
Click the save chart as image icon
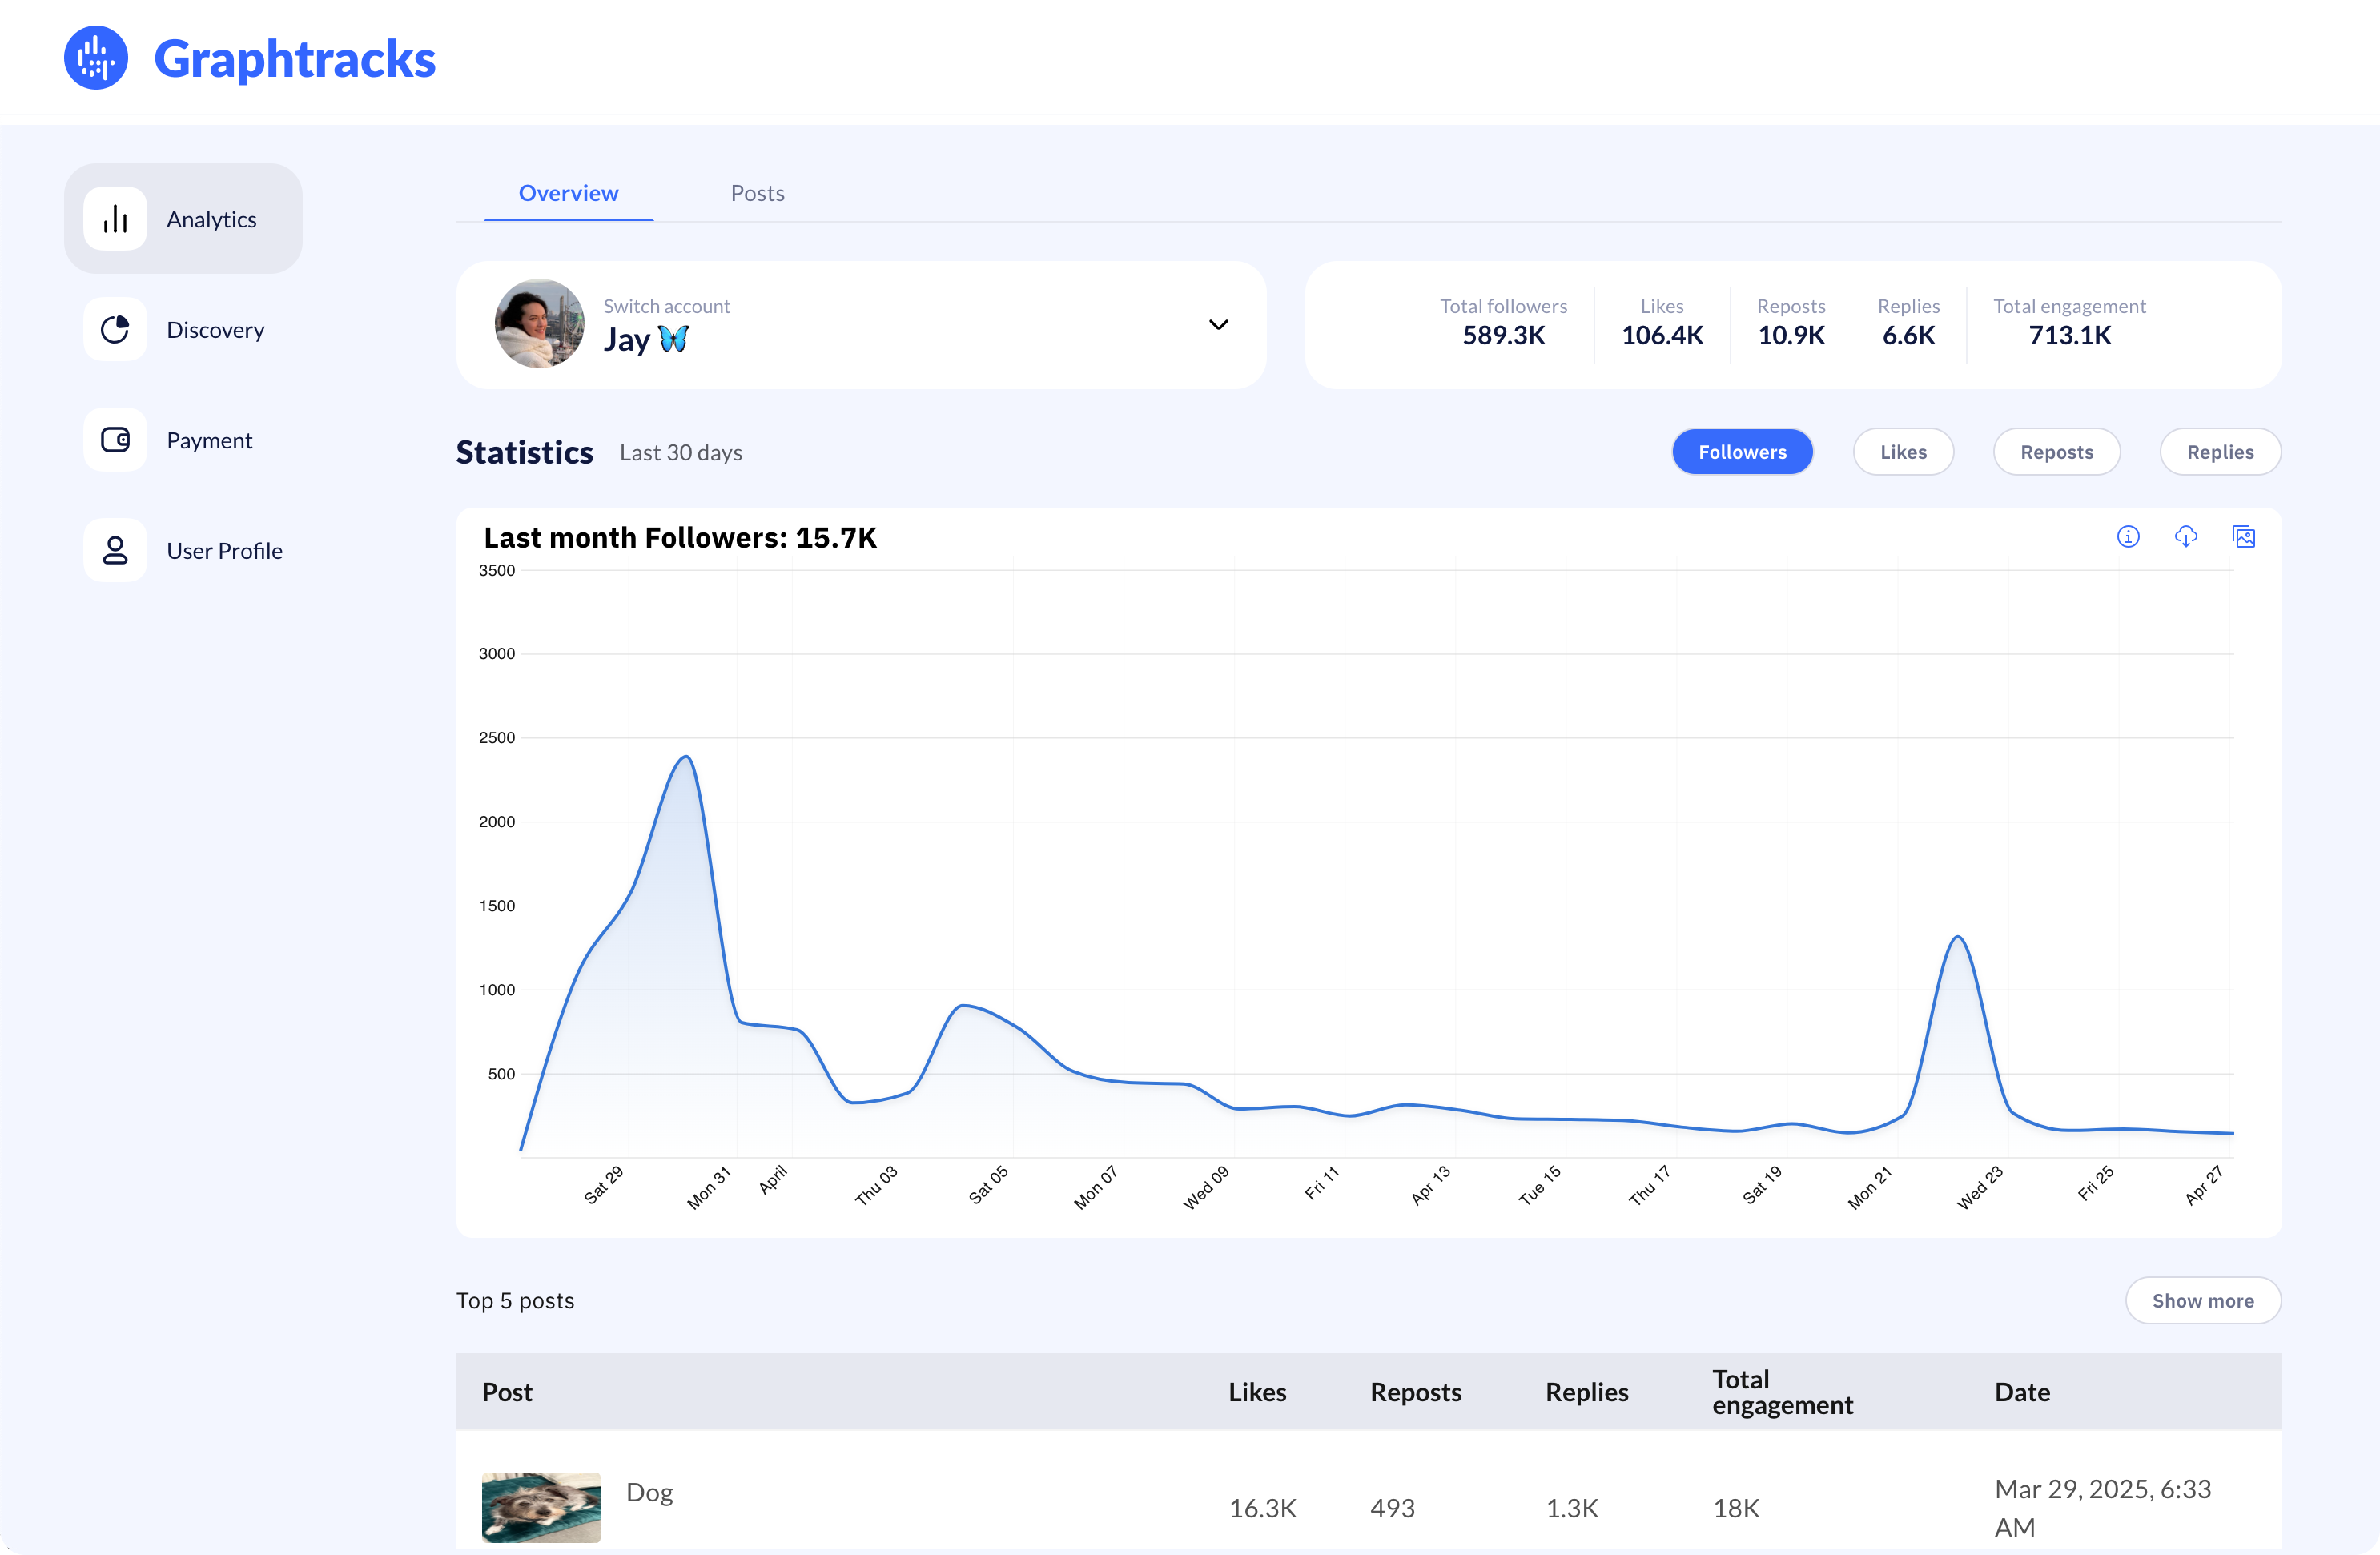coord(2243,537)
